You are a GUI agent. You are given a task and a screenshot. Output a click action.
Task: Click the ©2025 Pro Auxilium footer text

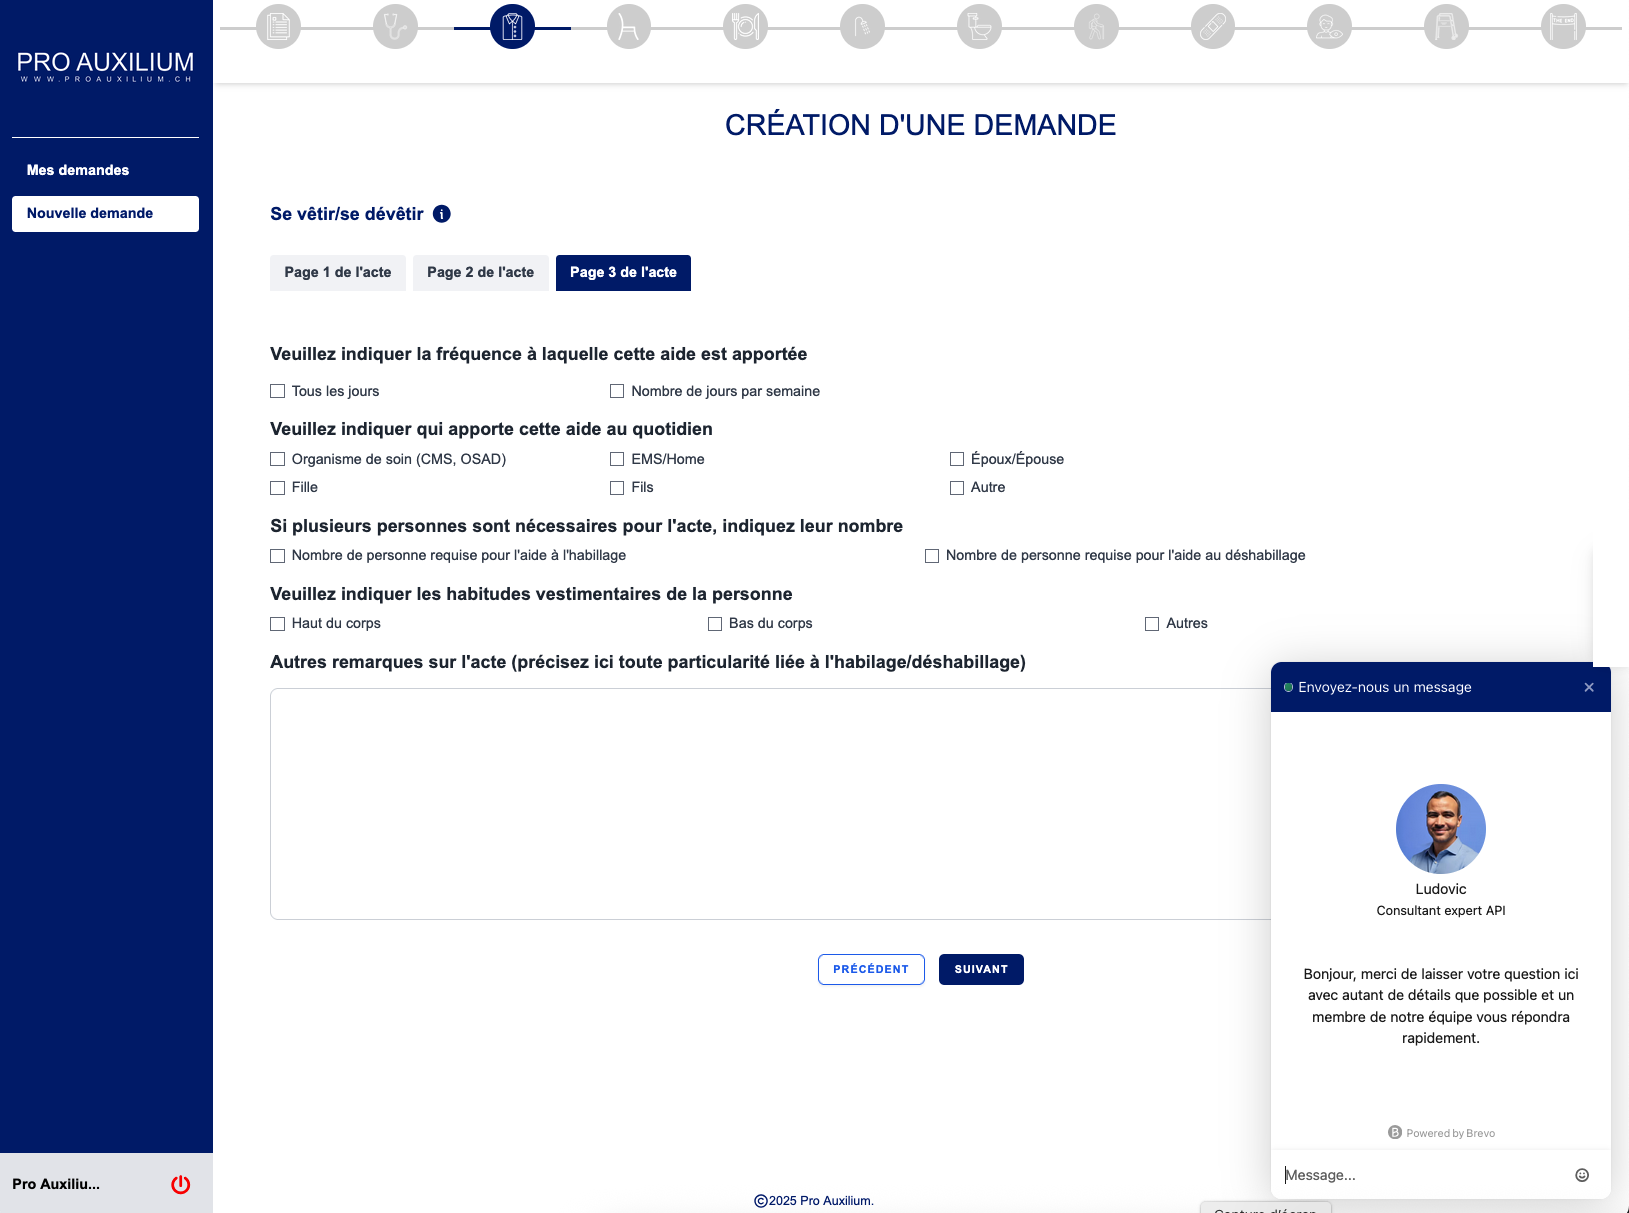[x=814, y=1201]
